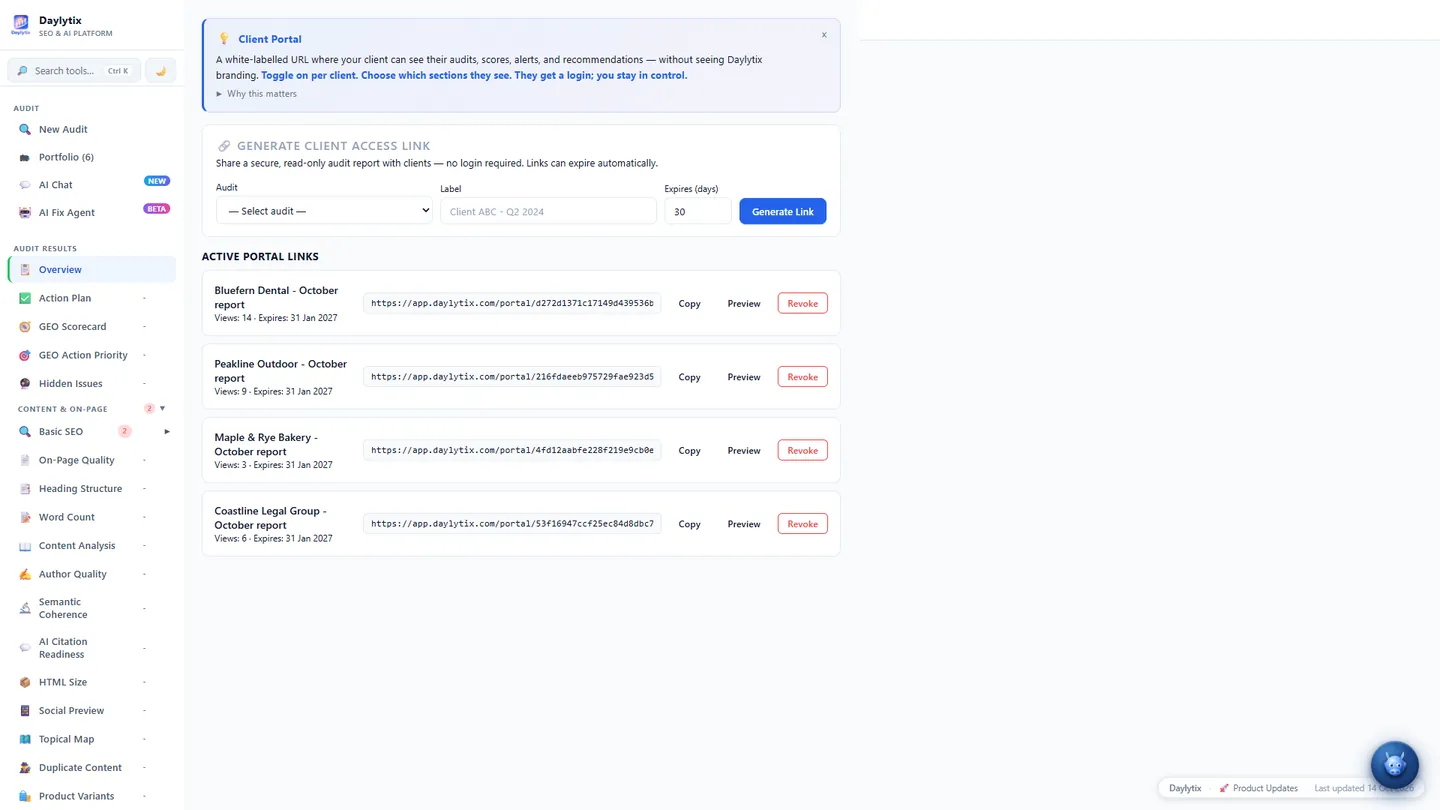Image resolution: width=1440 pixels, height=810 pixels.
Task: Click the Duplicate Content icon
Action: coord(25,768)
